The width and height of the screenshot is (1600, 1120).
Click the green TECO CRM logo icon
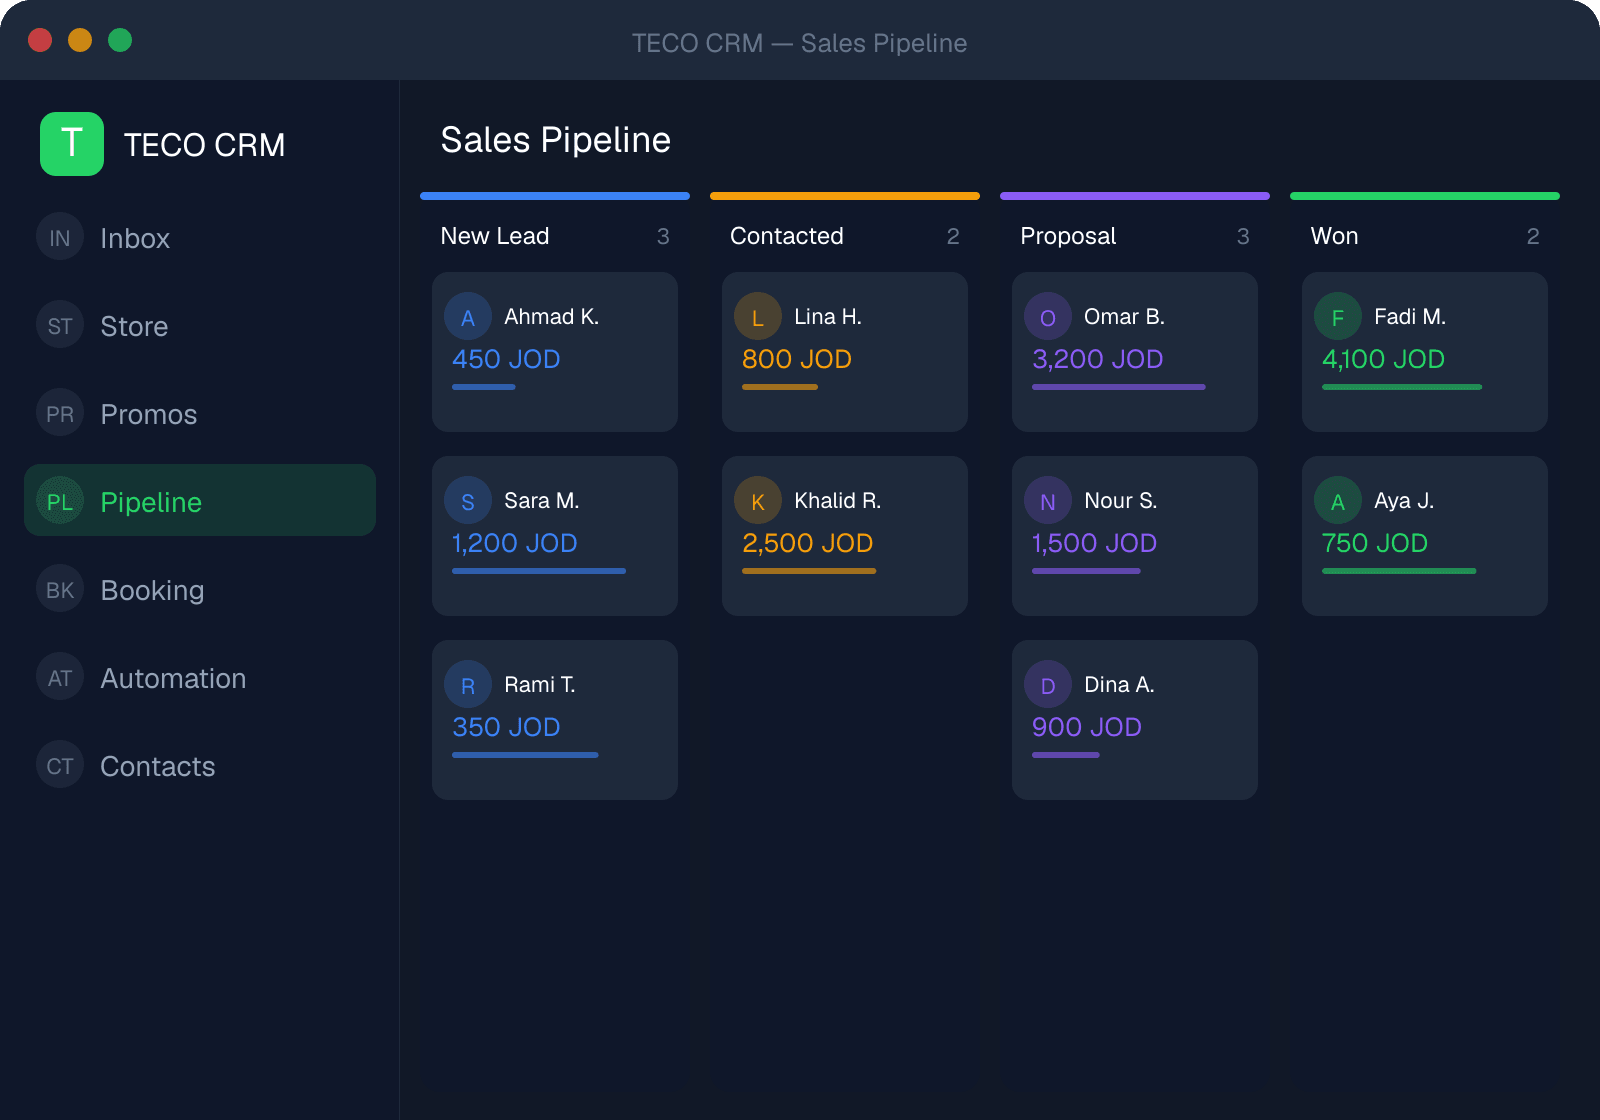coord(72,144)
